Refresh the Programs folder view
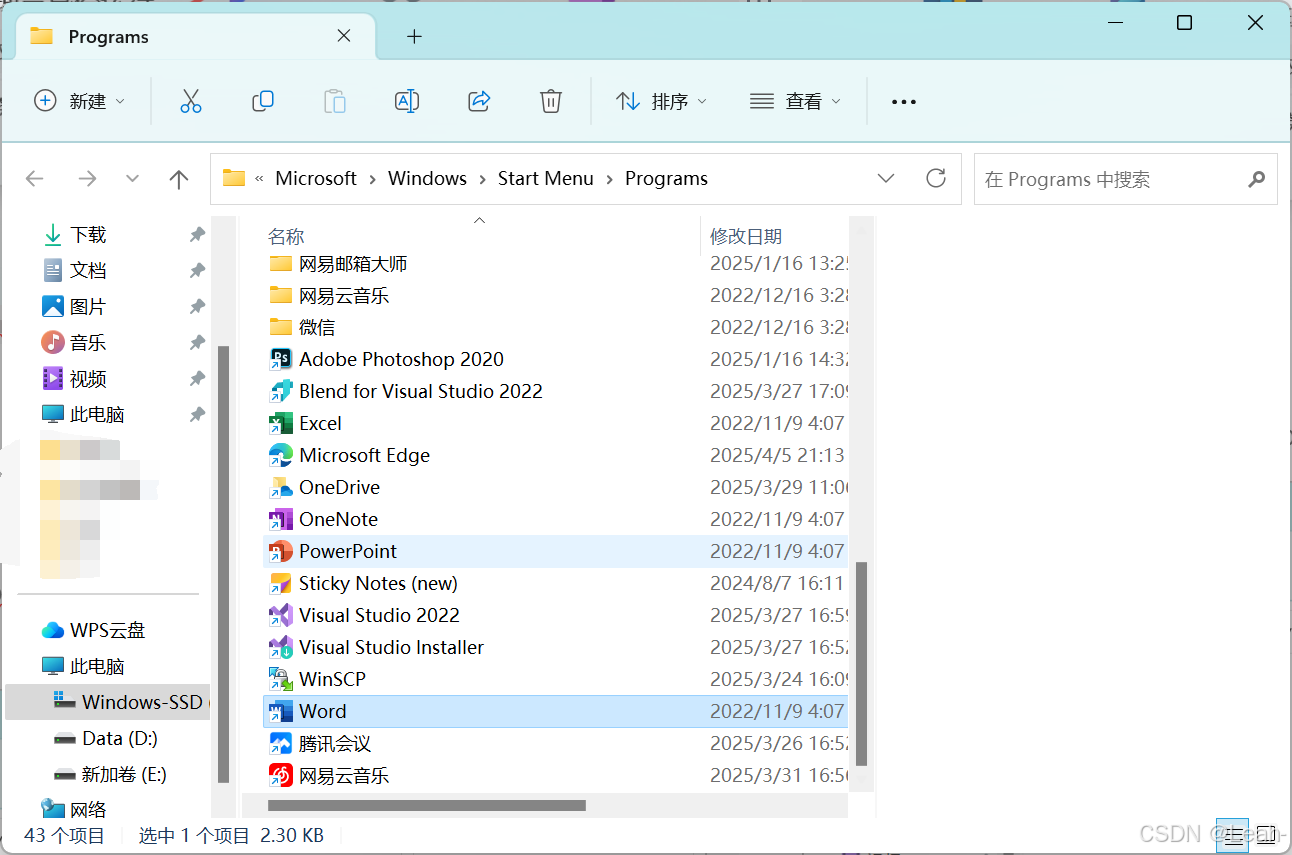 [936, 178]
